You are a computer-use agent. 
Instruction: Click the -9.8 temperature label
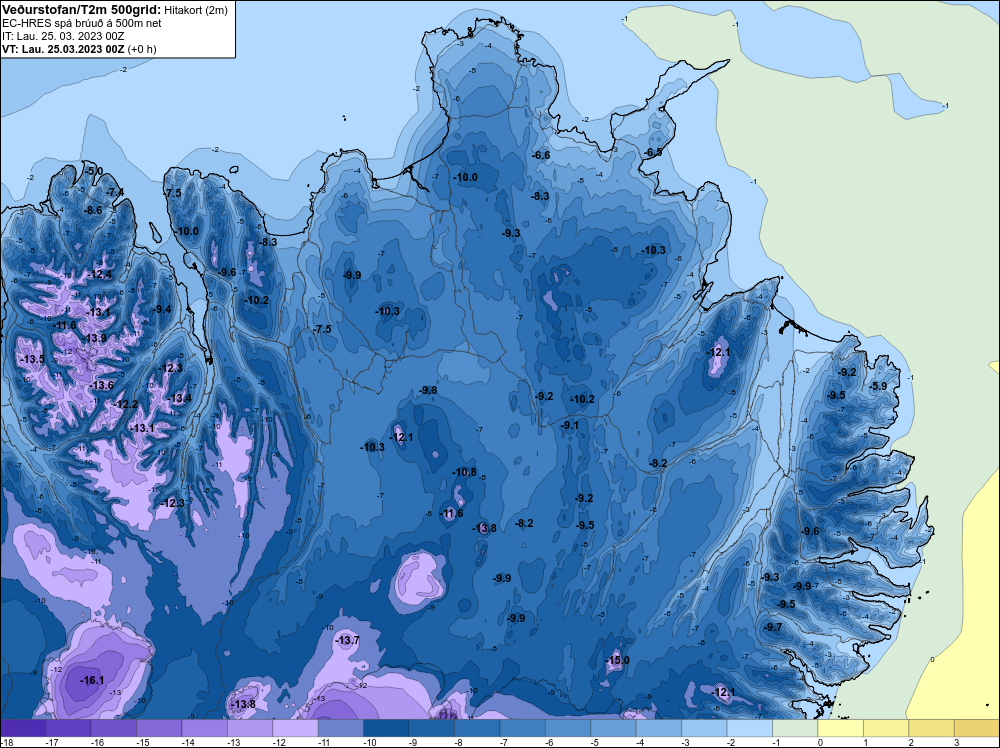pos(428,390)
